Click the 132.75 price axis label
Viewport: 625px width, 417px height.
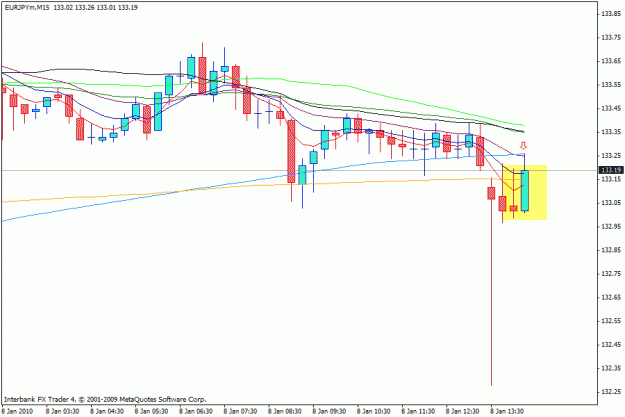click(611, 274)
